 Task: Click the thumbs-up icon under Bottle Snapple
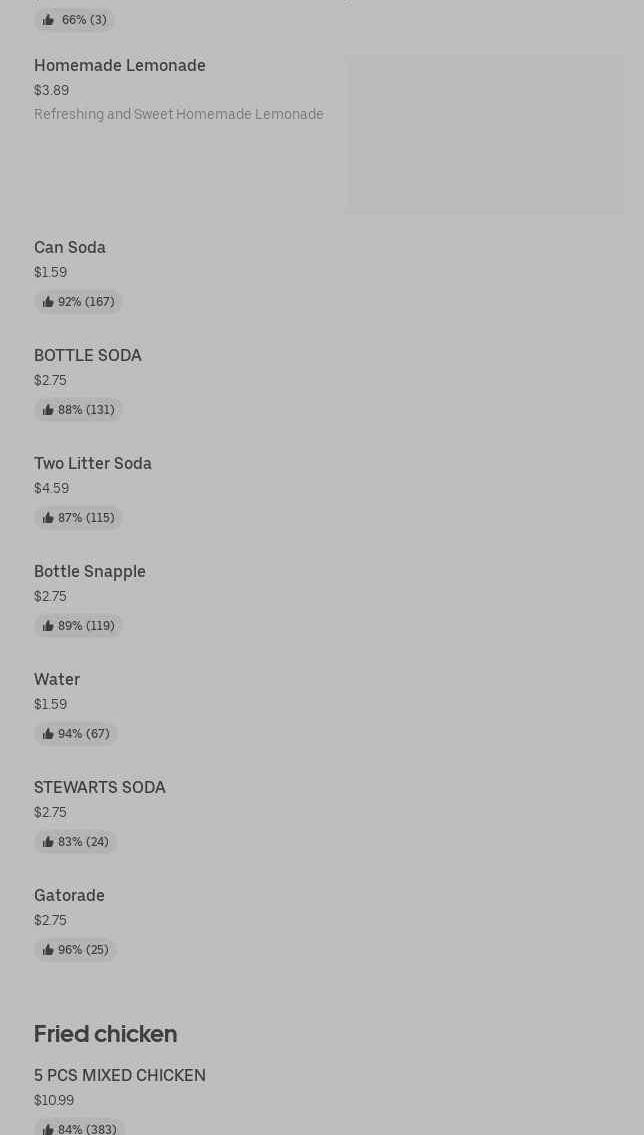(x=48, y=626)
